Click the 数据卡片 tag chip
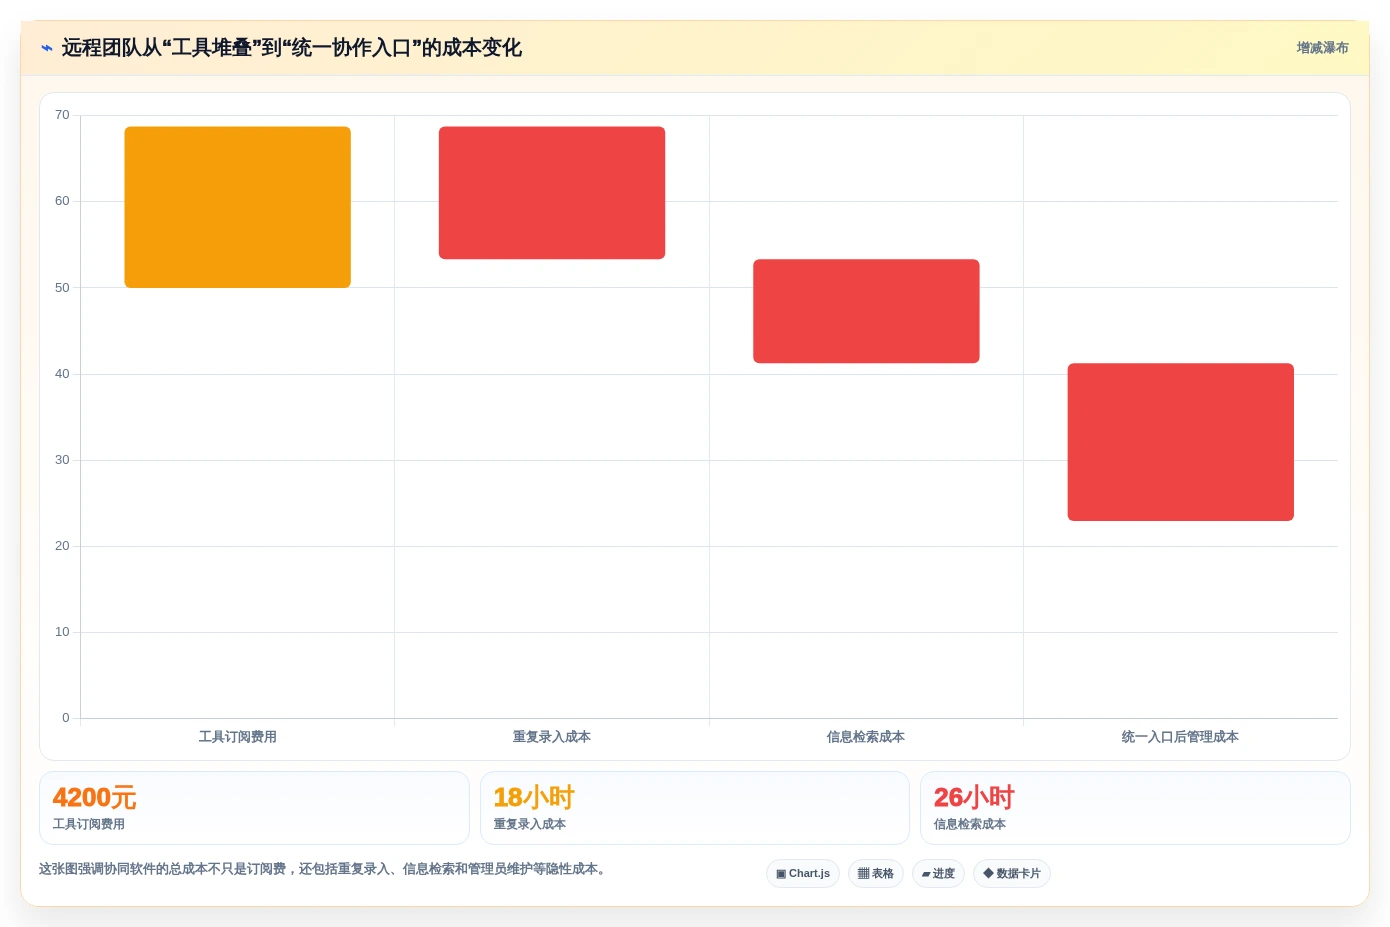Viewport: 1390px width, 927px height. point(1012,873)
